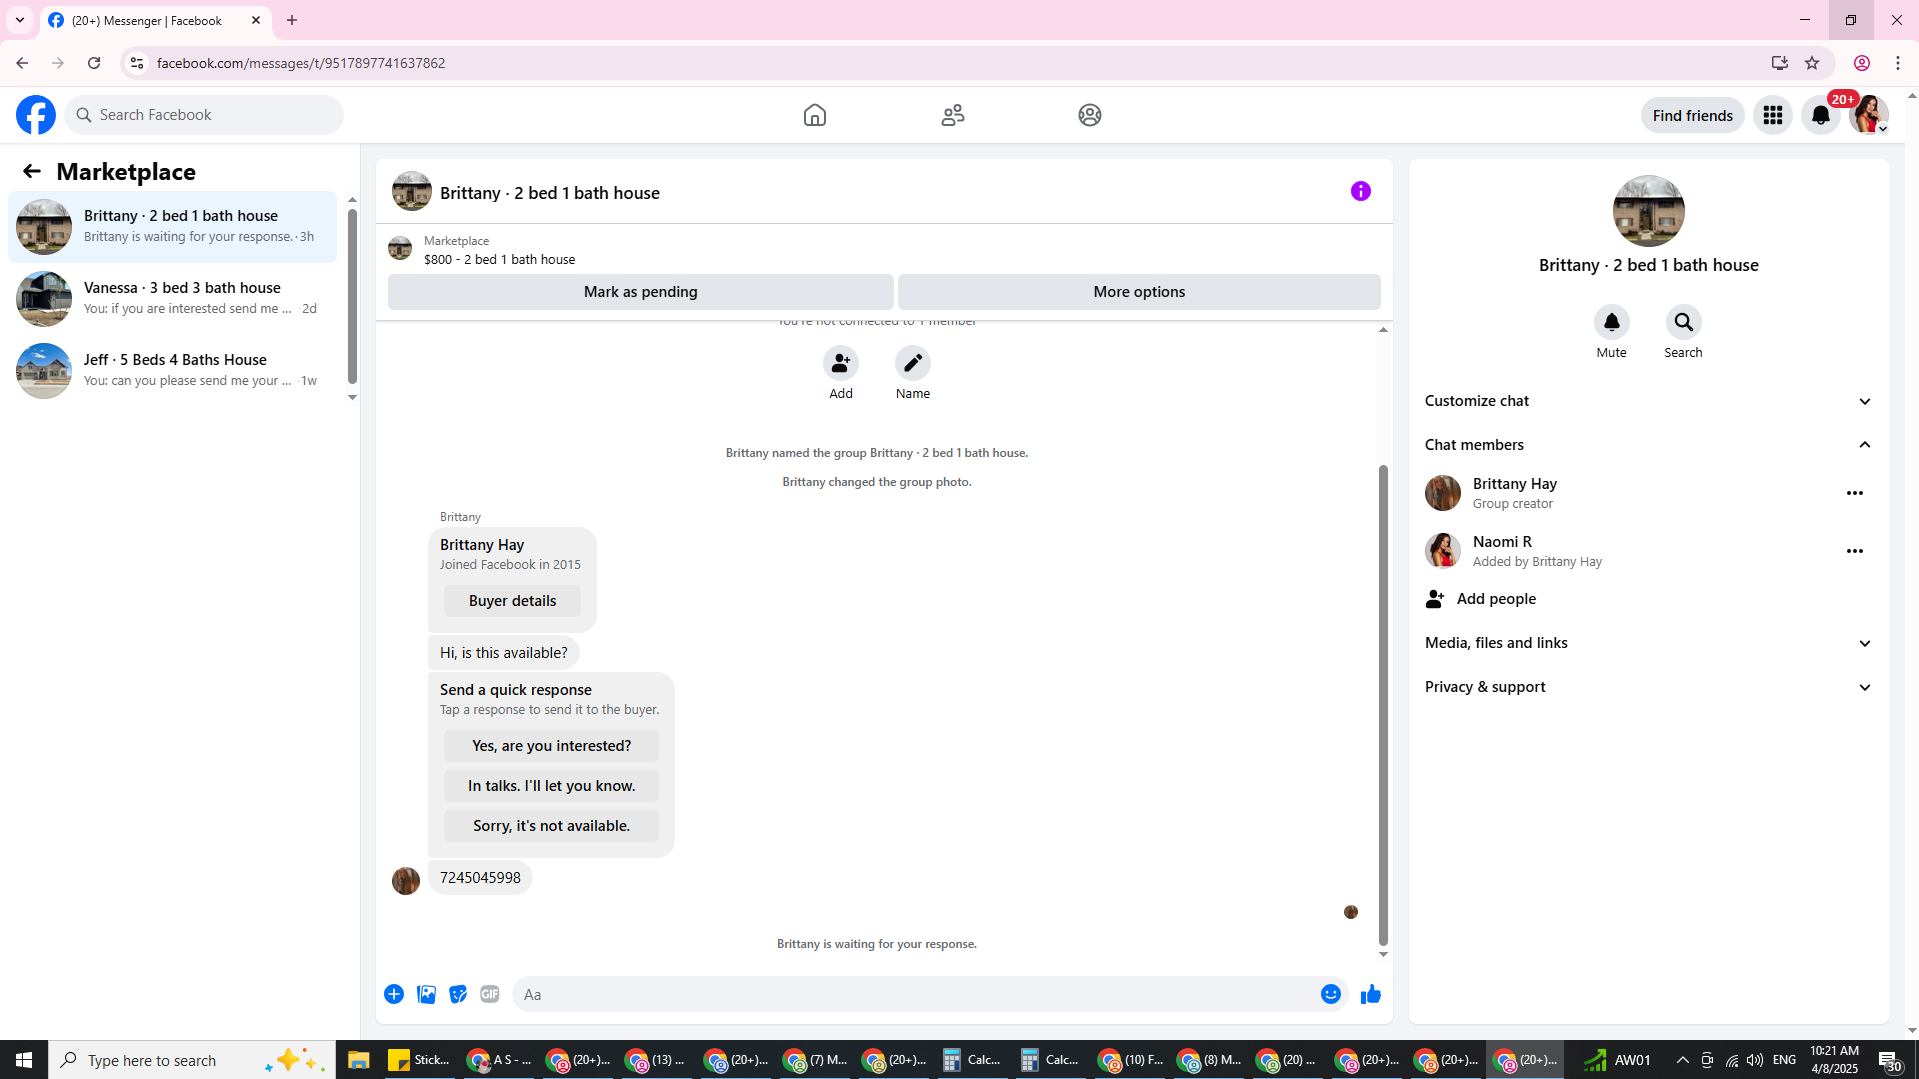Select the Messenger browser tab
The image size is (1919, 1079).
click(x=155, y=20)
